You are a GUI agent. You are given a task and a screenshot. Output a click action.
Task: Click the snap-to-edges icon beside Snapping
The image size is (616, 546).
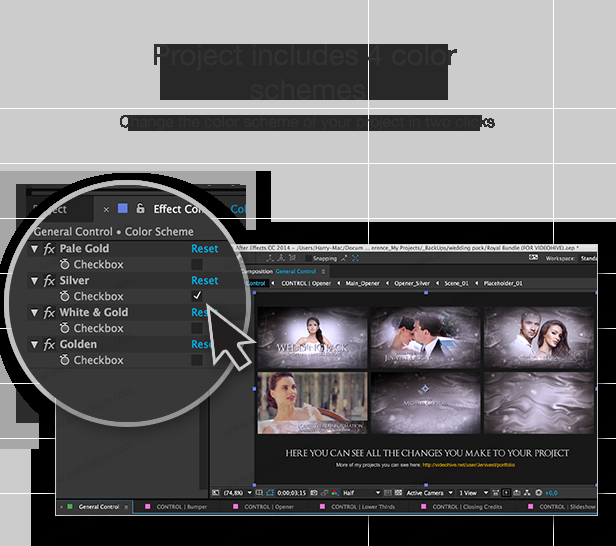pyautogui.click(x=344, y=258)
